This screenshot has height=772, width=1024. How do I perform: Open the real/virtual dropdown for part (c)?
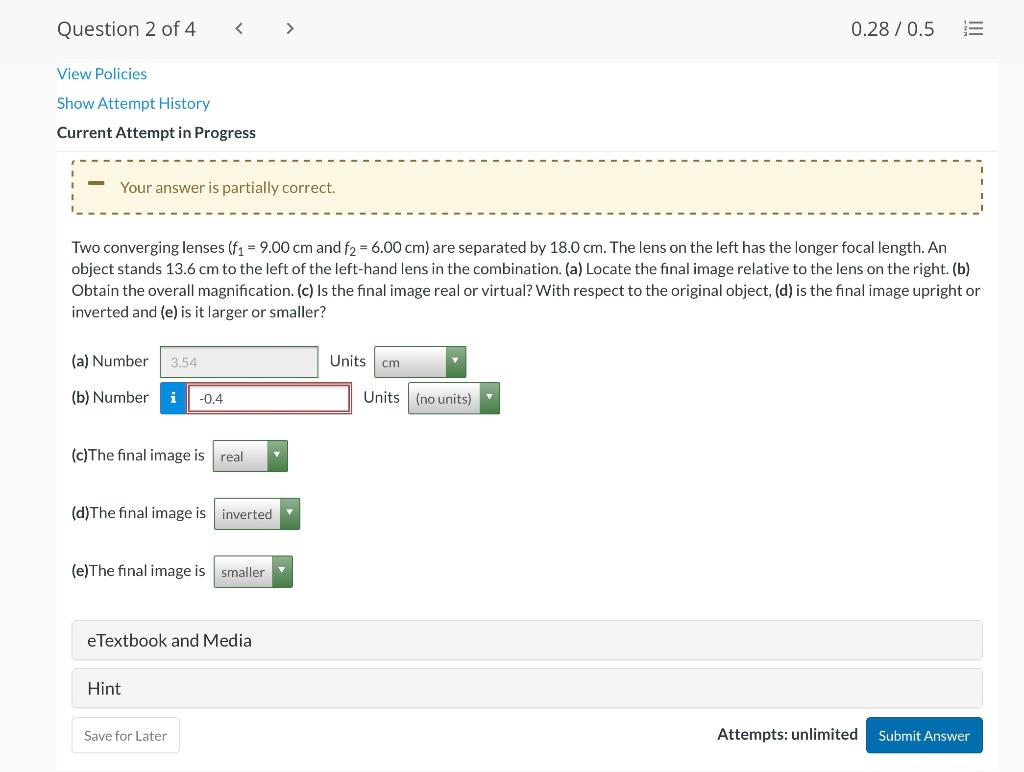(x=250, y=456)
